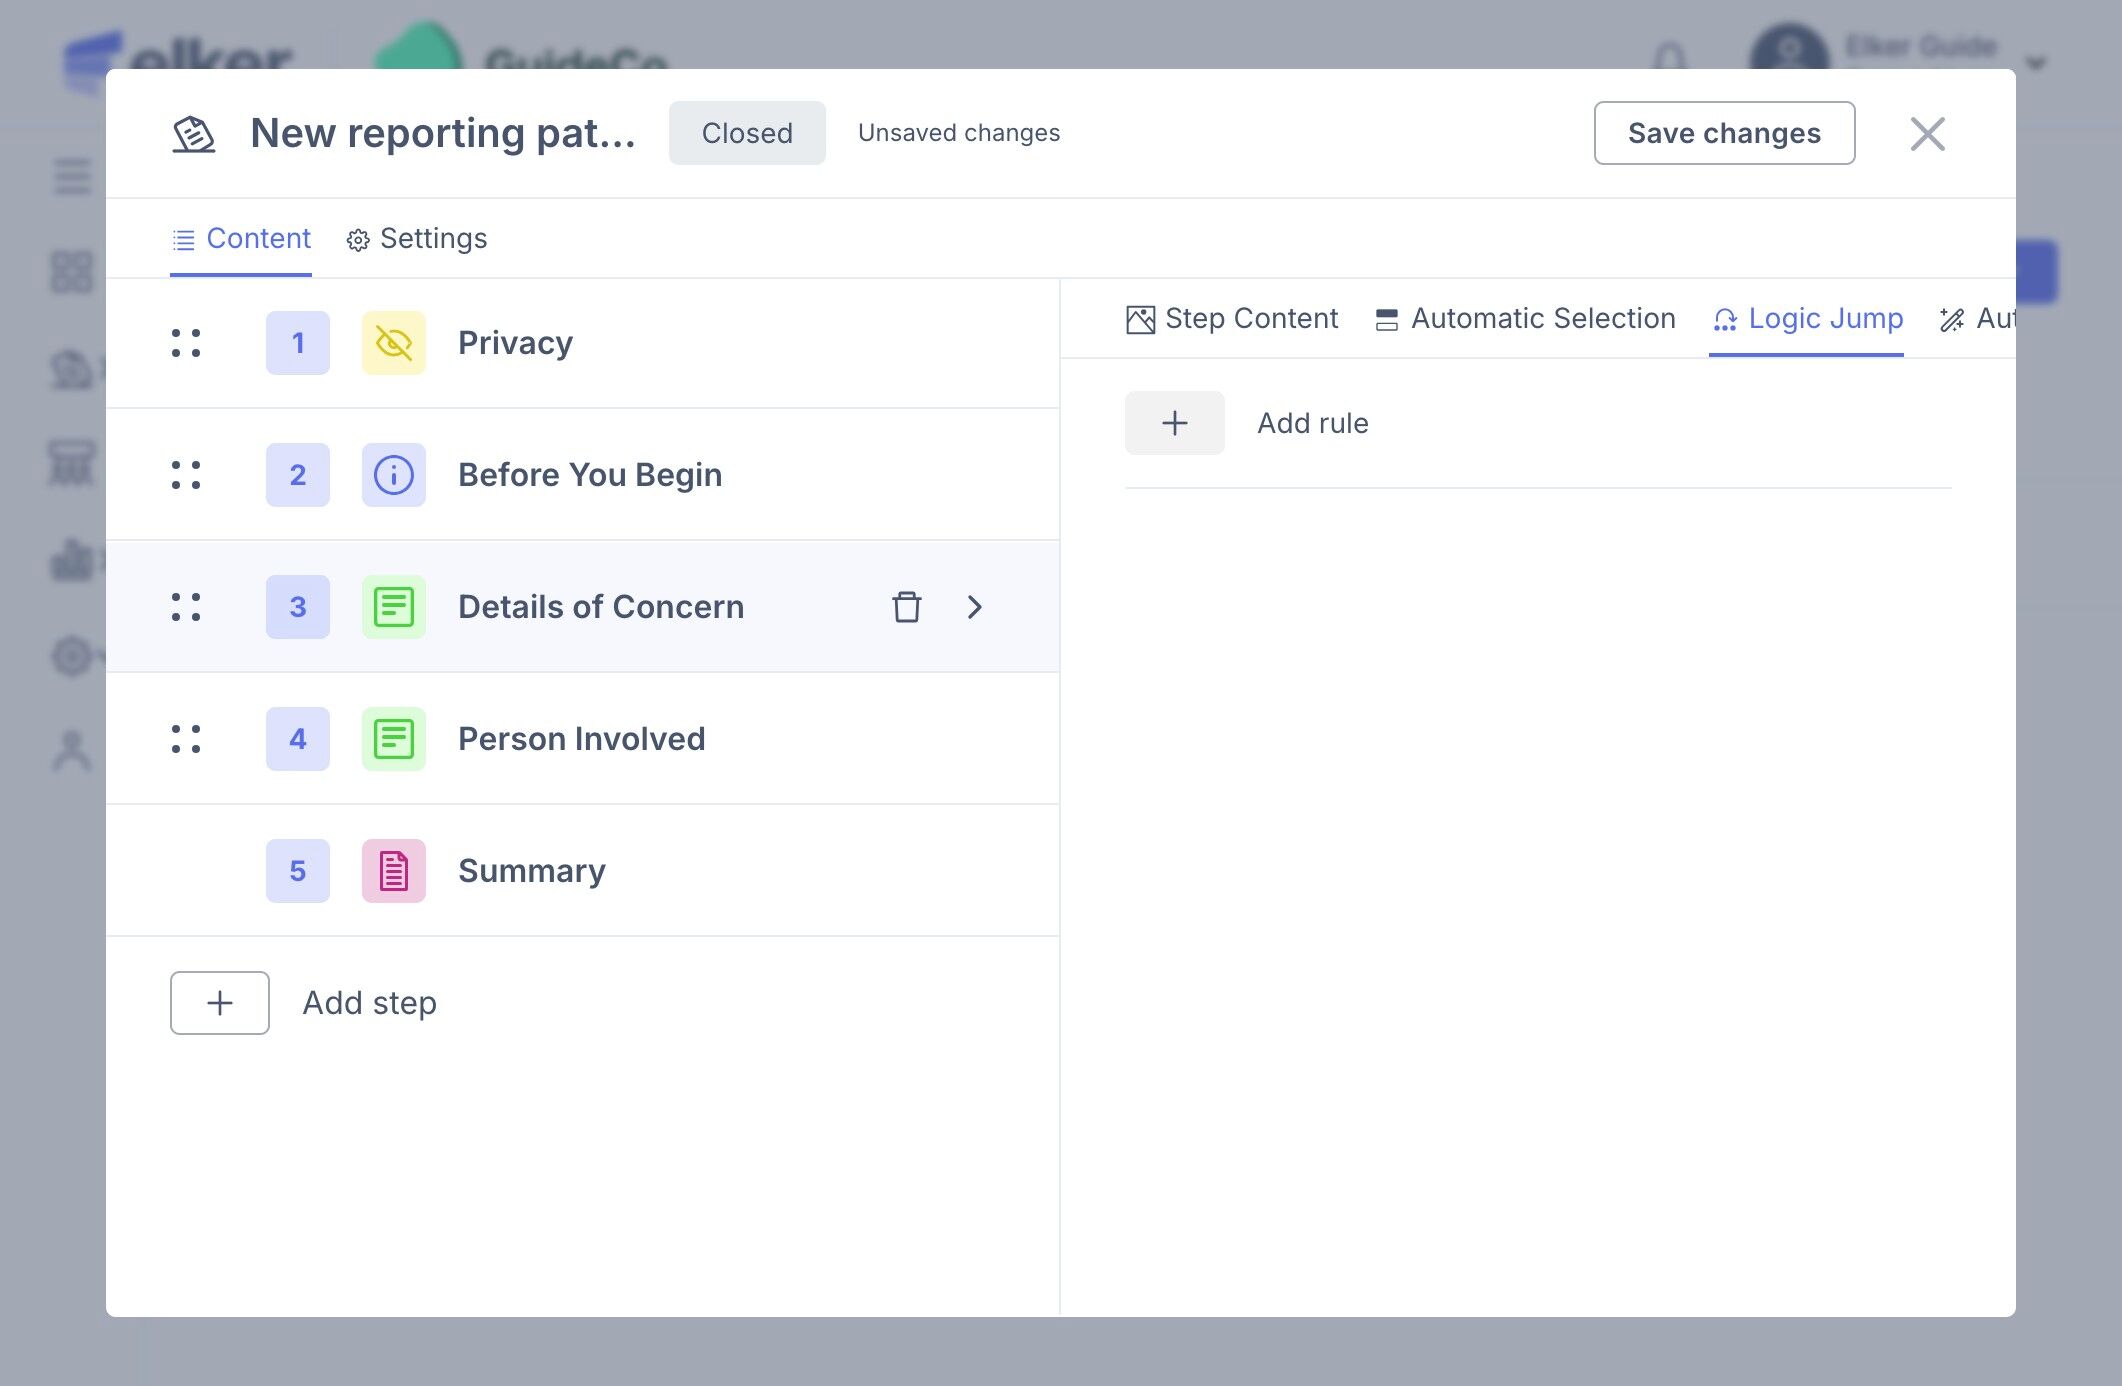
Task: Click the Before You Begin info icon
Action: 393,475
